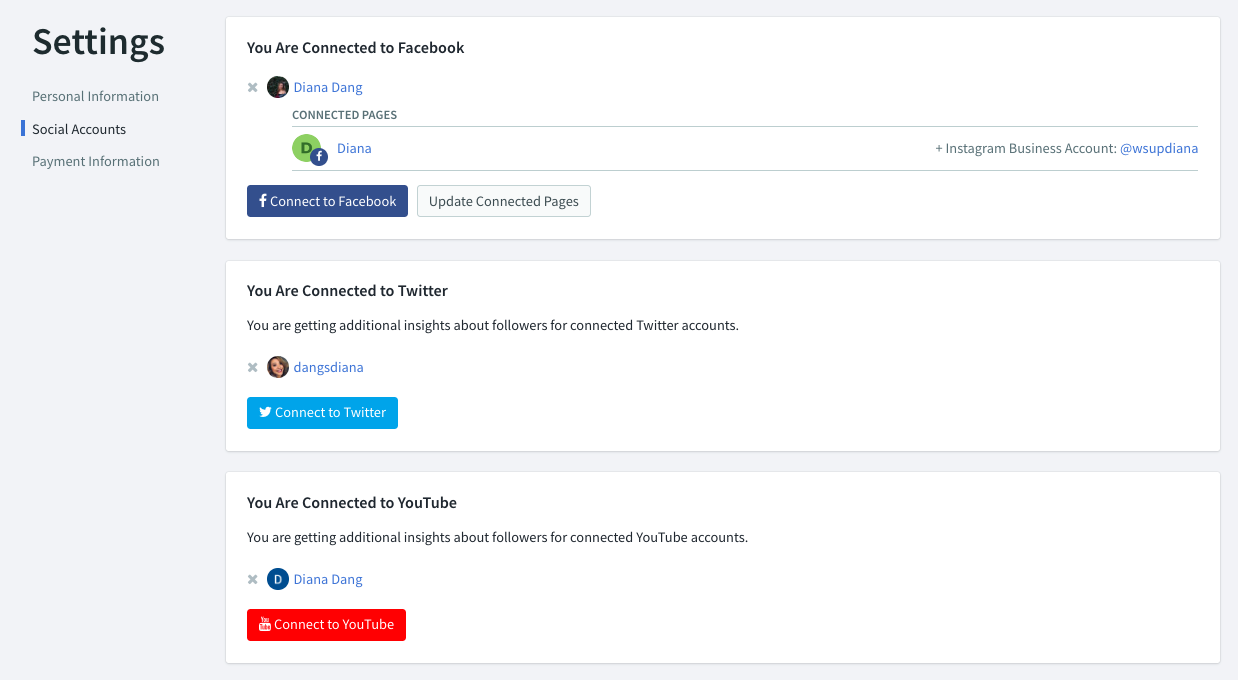Click the 'You Are Connected to YouTube' heading

point(352,503)
